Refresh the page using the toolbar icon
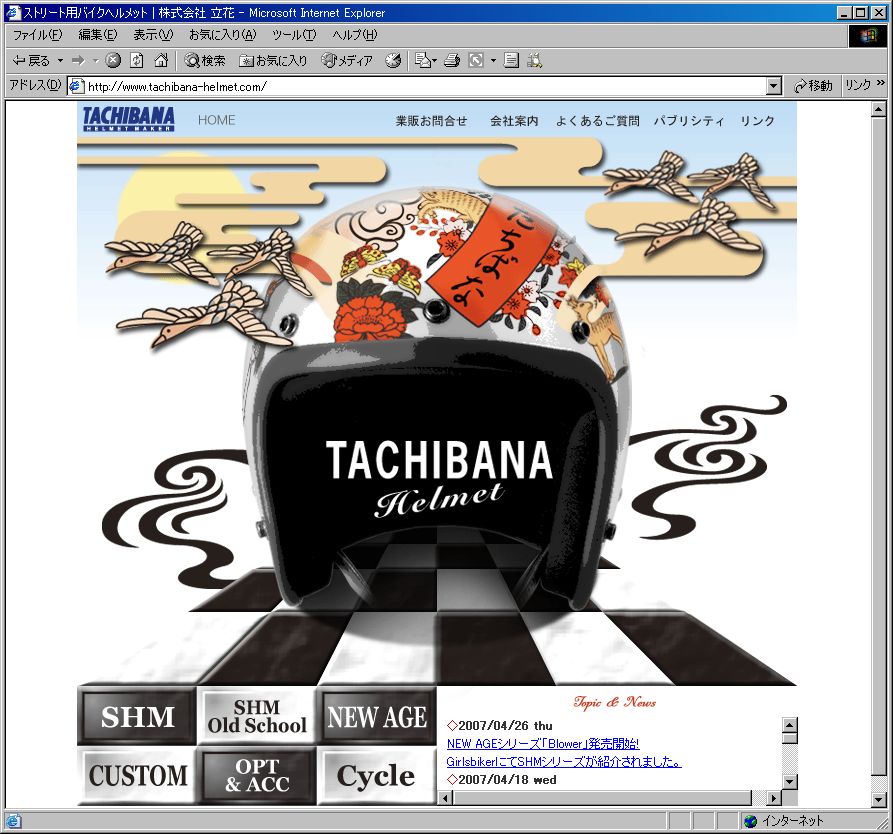This screenshot has width=893, height=834. (137, 60)
